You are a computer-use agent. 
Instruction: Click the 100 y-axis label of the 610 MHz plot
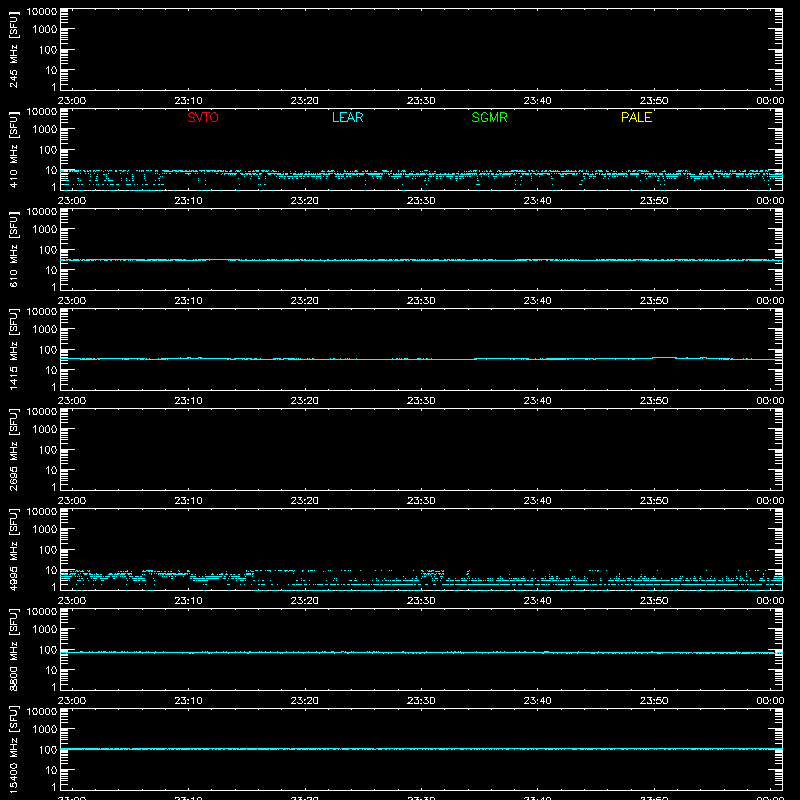(48, 250)
